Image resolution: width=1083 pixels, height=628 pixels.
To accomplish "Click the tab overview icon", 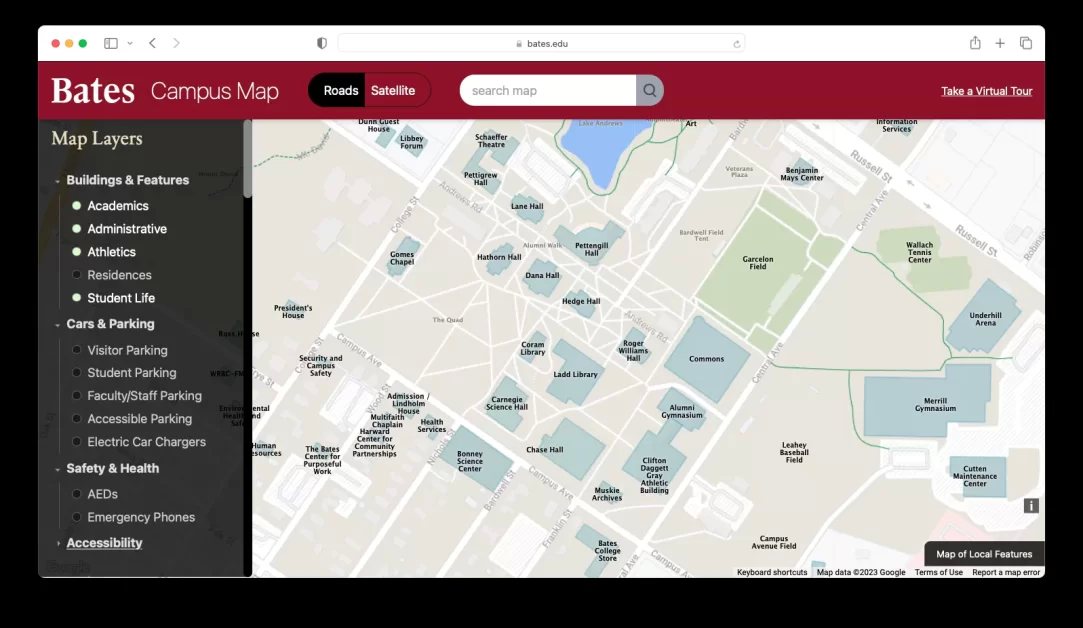I will 1026,42.
